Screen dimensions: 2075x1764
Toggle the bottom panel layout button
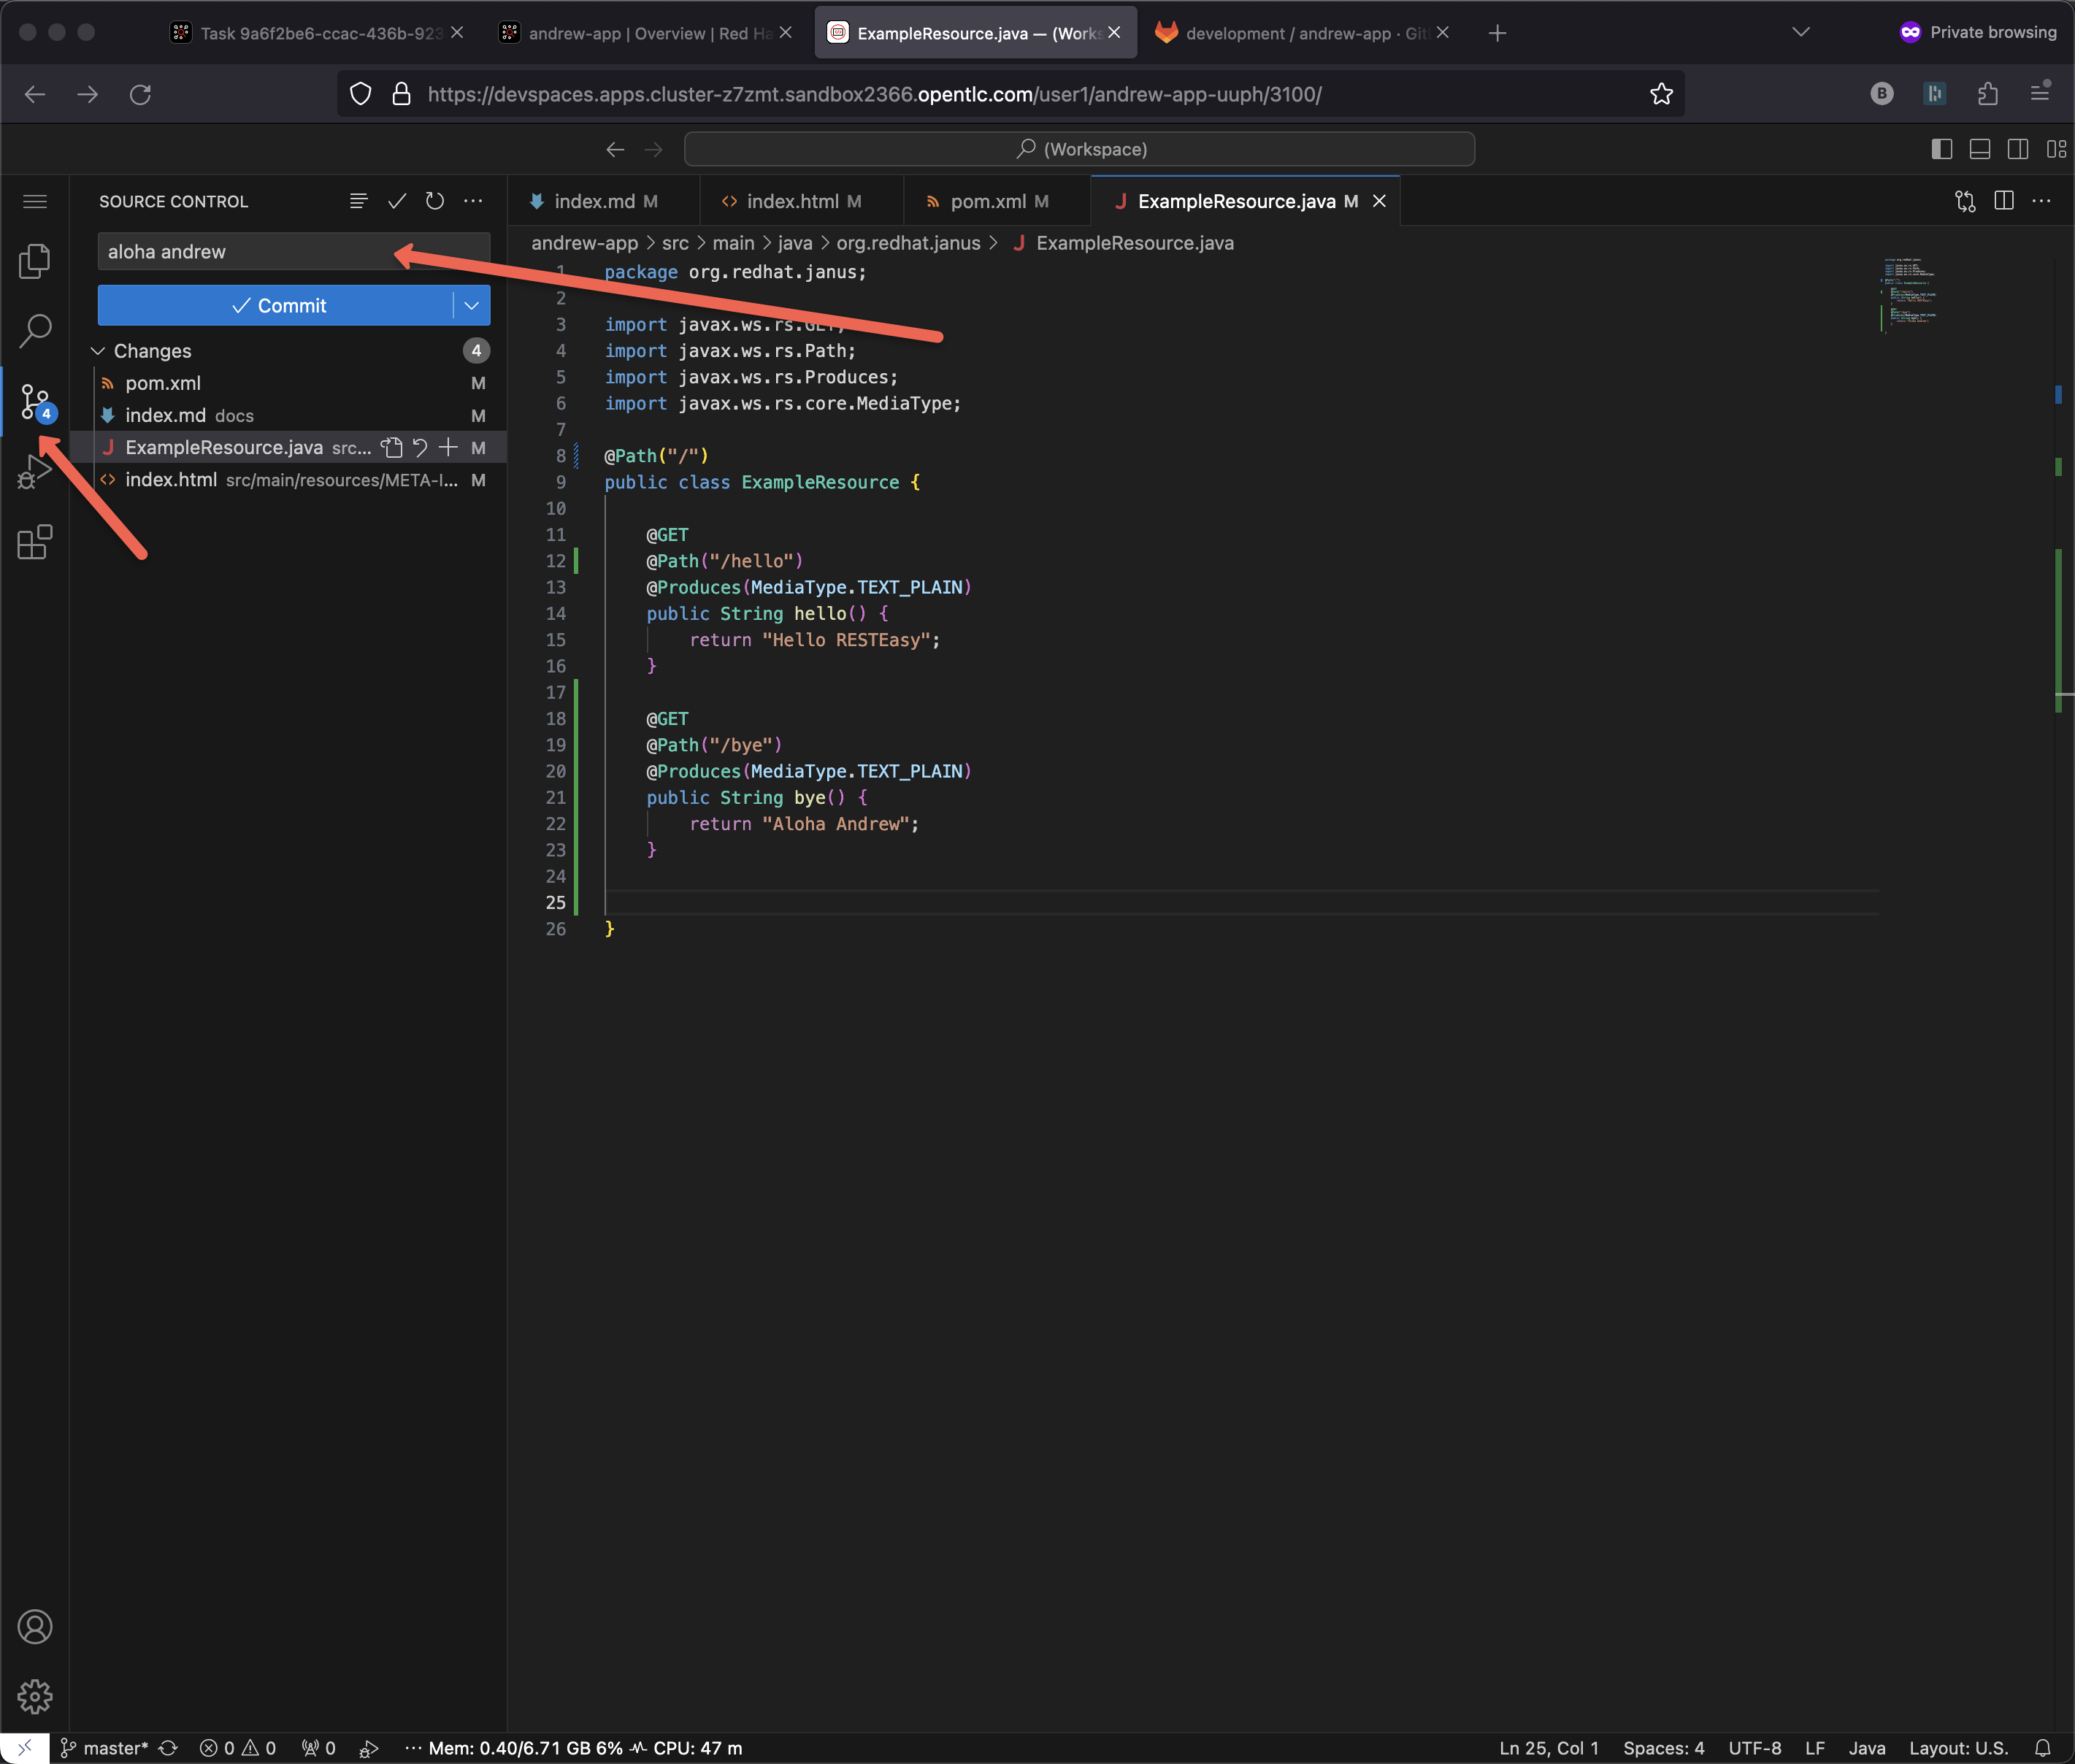(x=1979, y=149)
